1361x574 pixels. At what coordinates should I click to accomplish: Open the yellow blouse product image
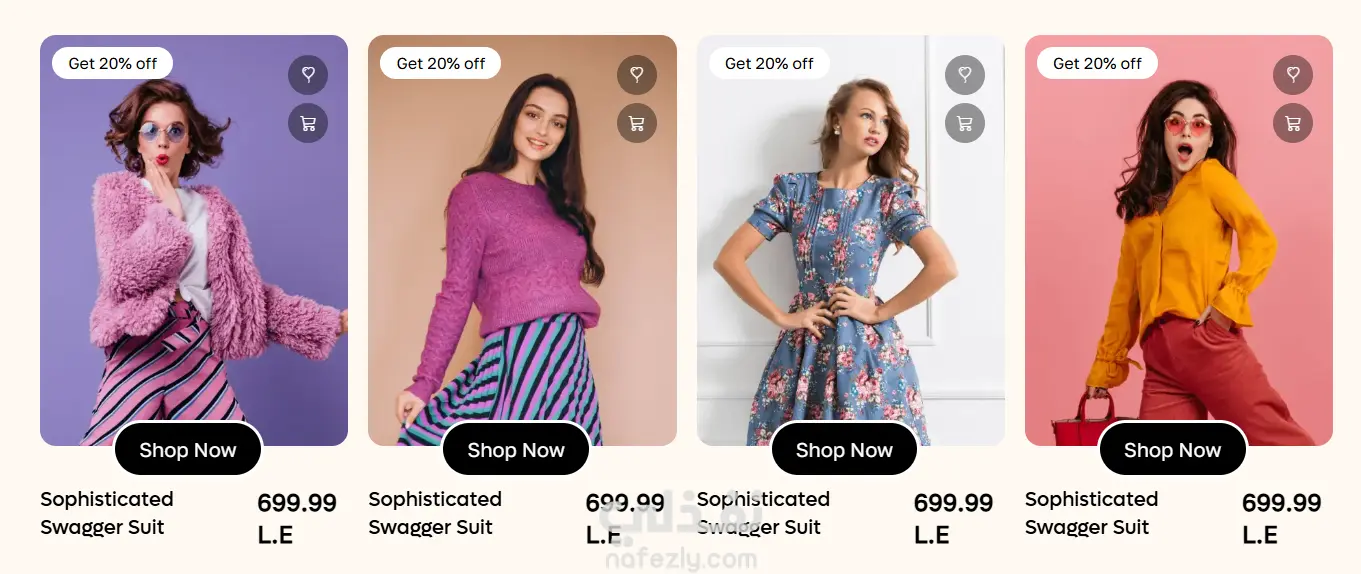click(1179, 260)
